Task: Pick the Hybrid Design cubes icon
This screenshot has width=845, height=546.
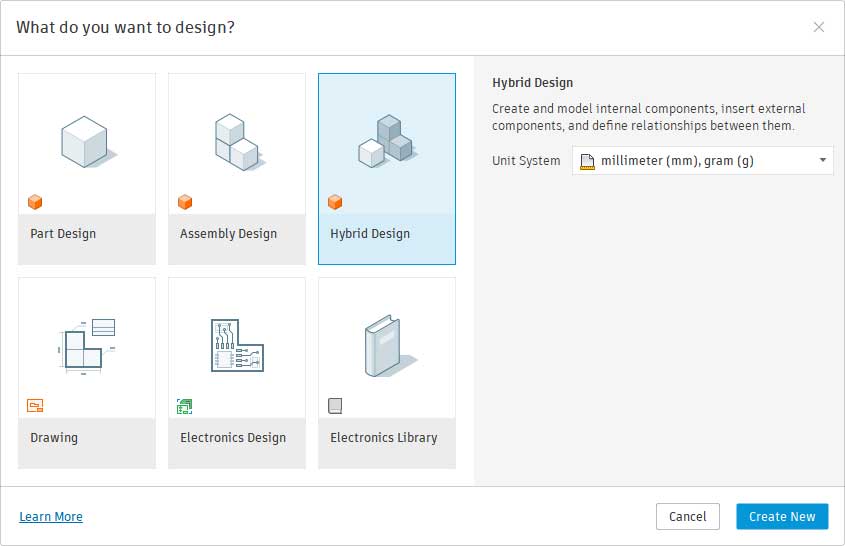Action: (x=386, y=140)
